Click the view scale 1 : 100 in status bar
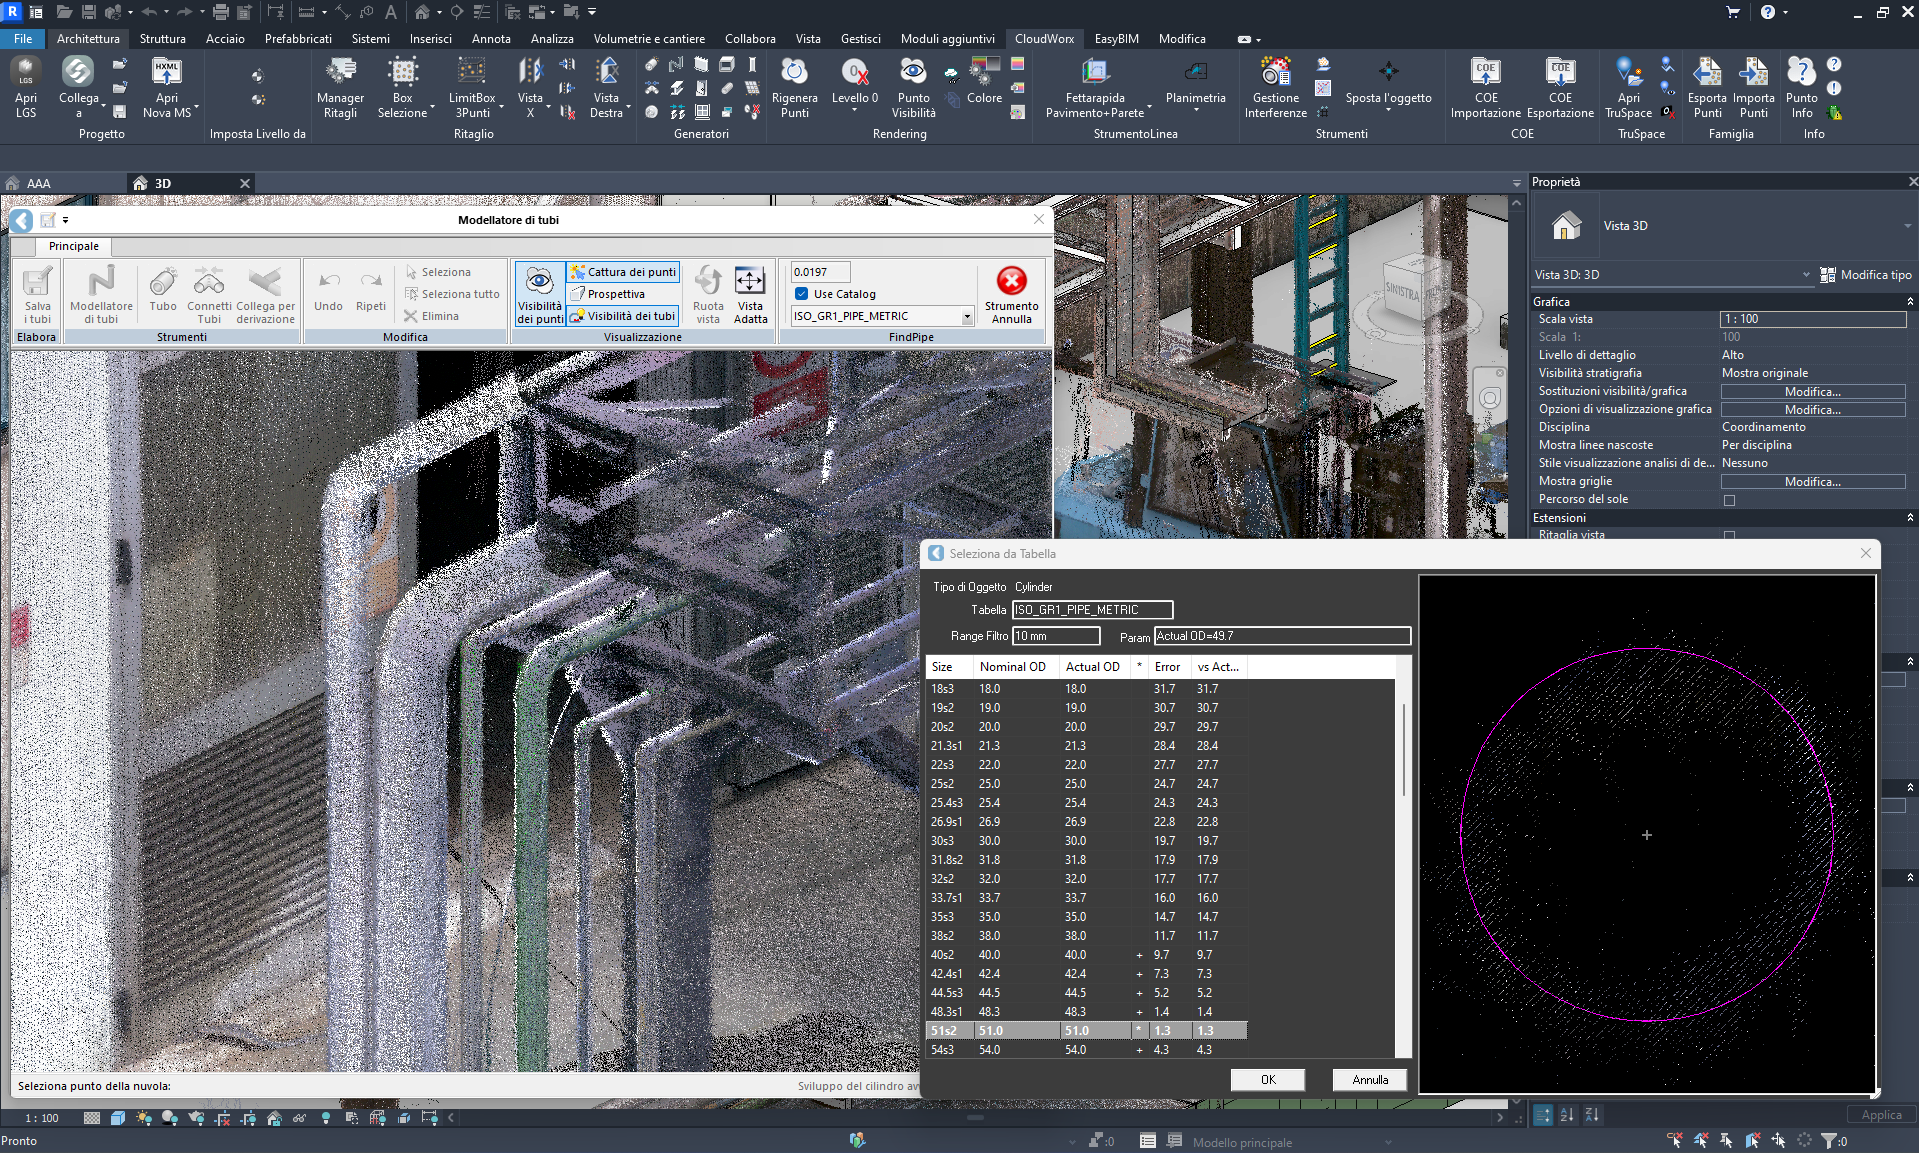Image resolution: width=1919 pixels, height=1153 pixels. 42,1118
